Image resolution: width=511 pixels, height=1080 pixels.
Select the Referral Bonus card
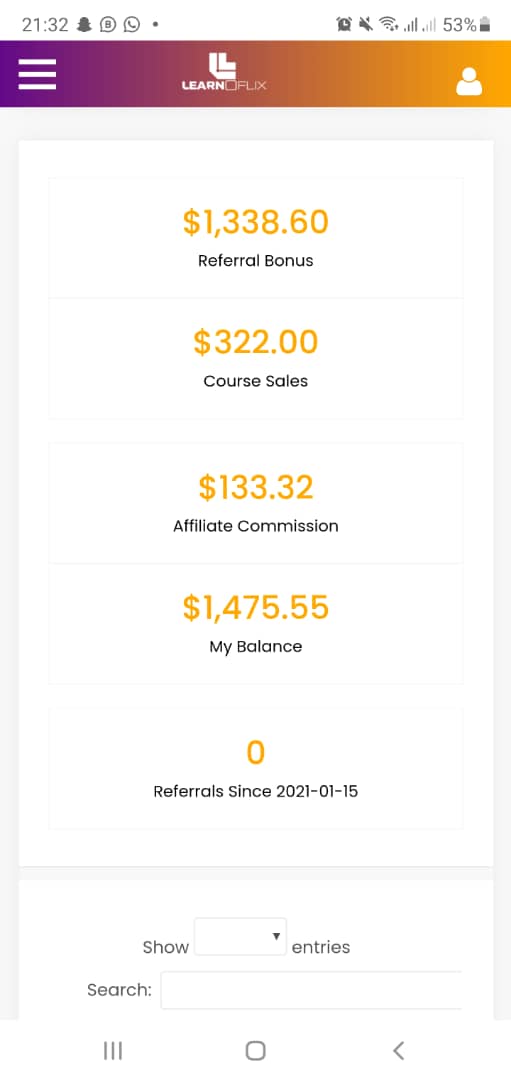pyautogui.click(x=256, y=238)
